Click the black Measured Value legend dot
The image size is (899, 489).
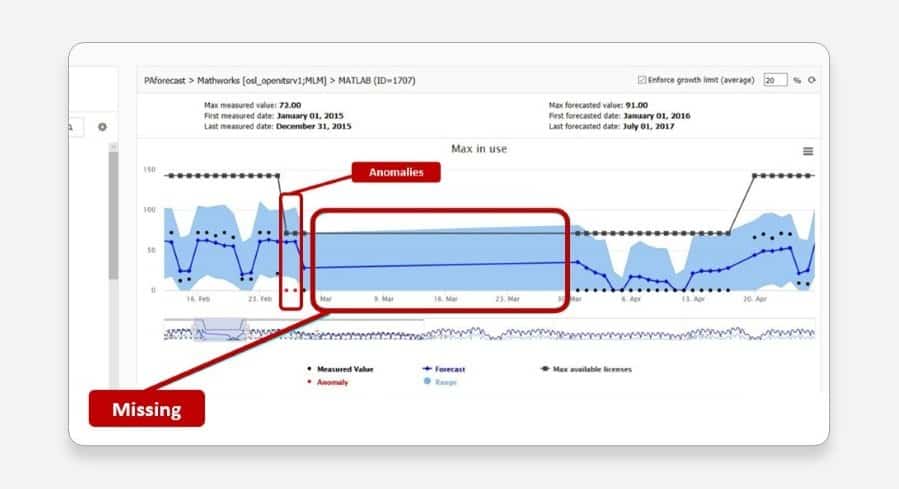pos(310,369)
